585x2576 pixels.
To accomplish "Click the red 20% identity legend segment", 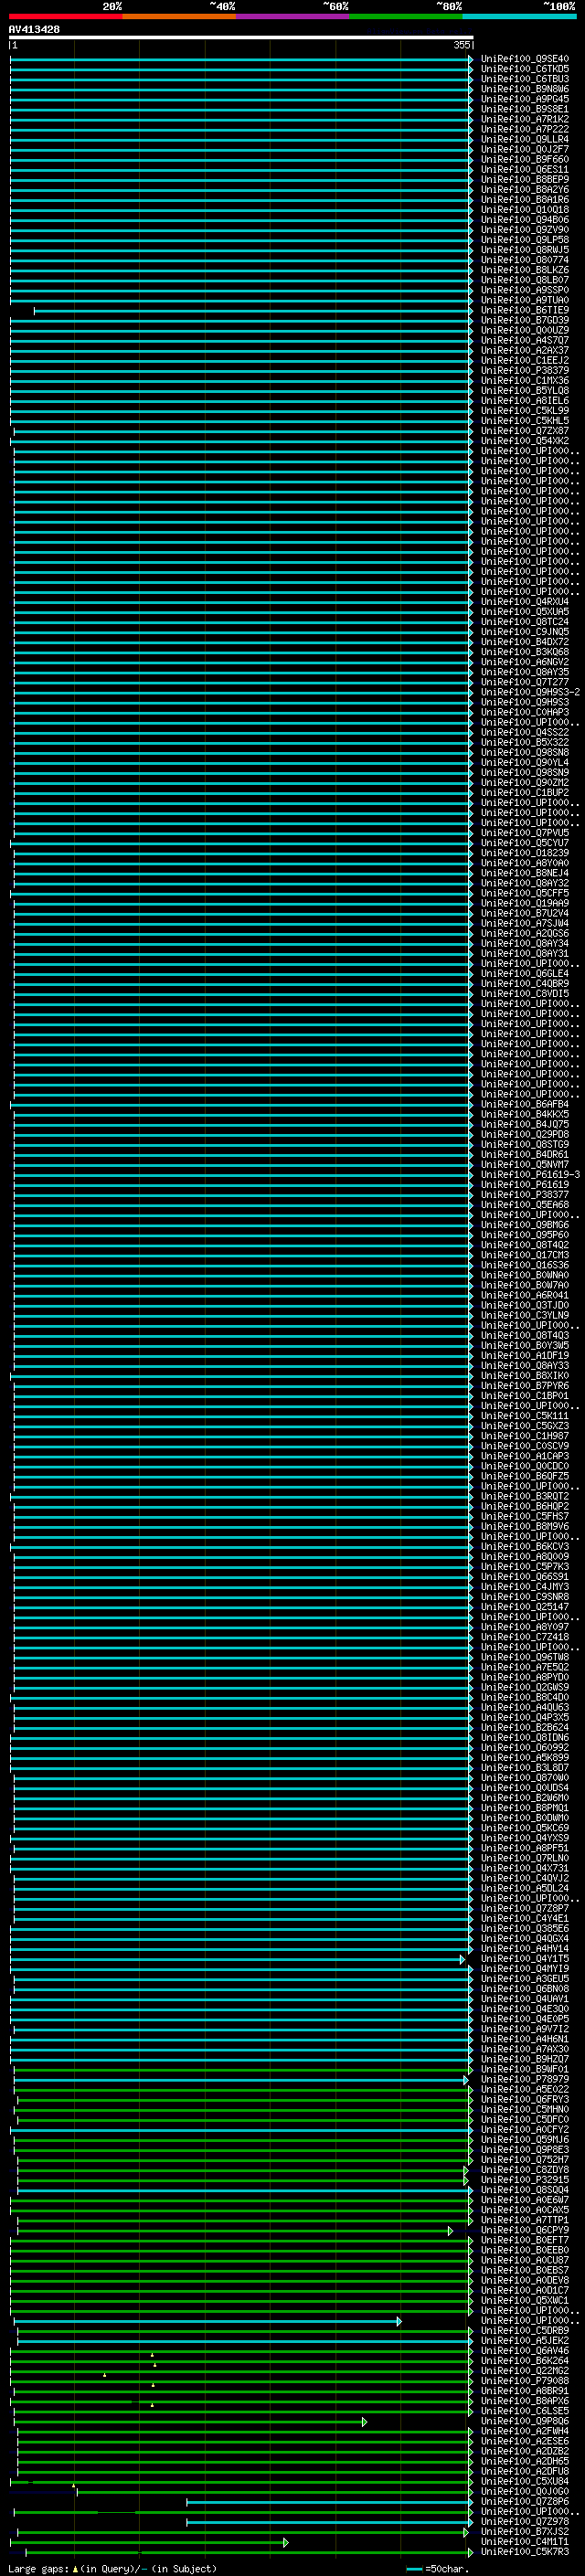I will pos(66,16).
